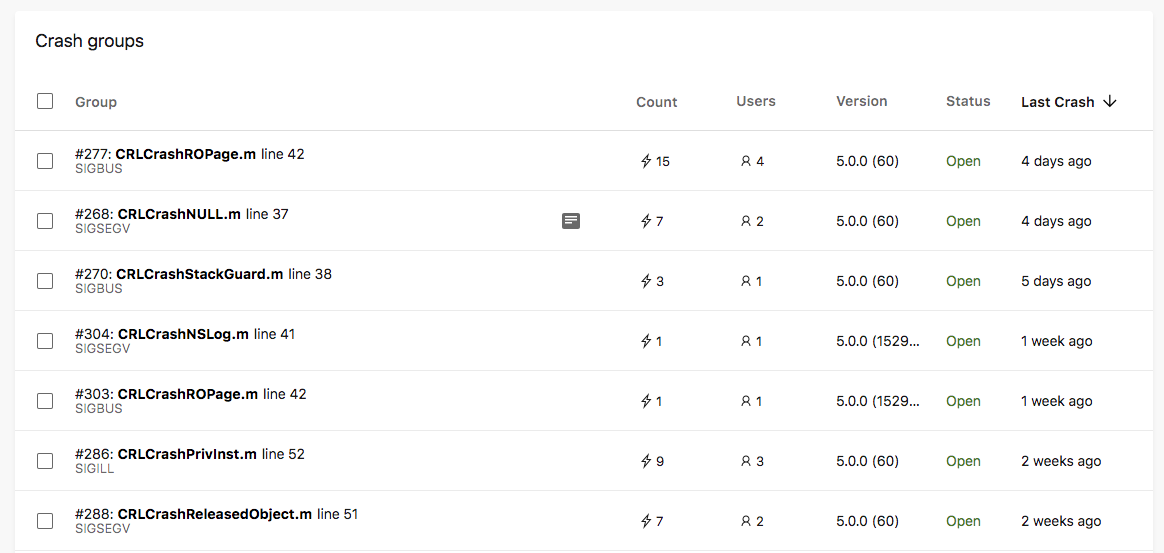
Task: Check the box for crash group #277
Action: coord(45,161)
